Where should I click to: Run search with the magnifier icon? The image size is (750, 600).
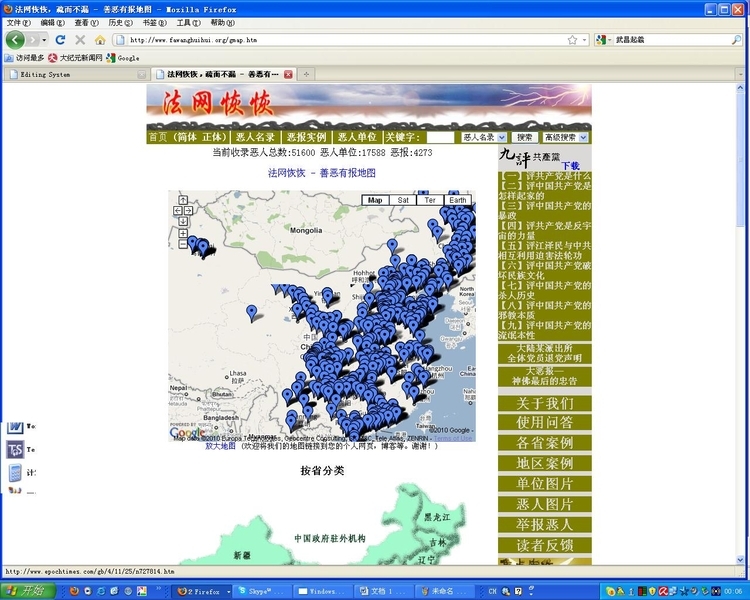pyautogui.click(x=736, y=40)
